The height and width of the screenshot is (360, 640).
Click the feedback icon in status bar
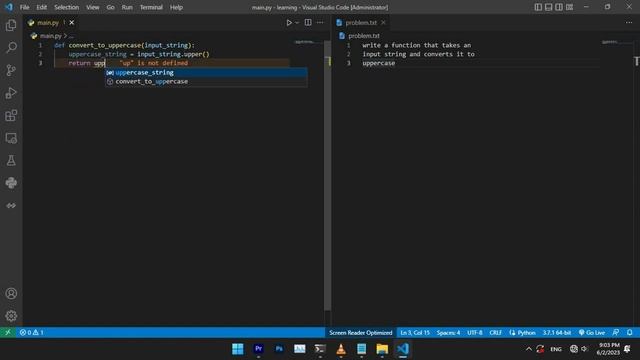coord(616,333)
